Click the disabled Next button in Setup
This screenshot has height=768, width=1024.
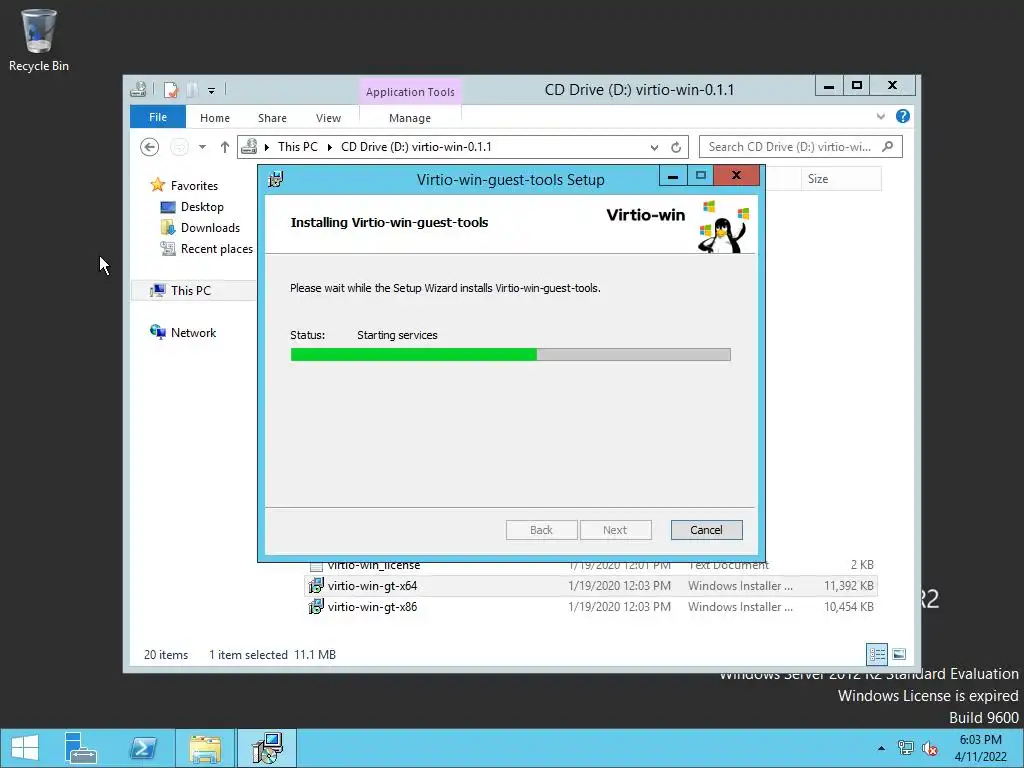click(615, 530)
